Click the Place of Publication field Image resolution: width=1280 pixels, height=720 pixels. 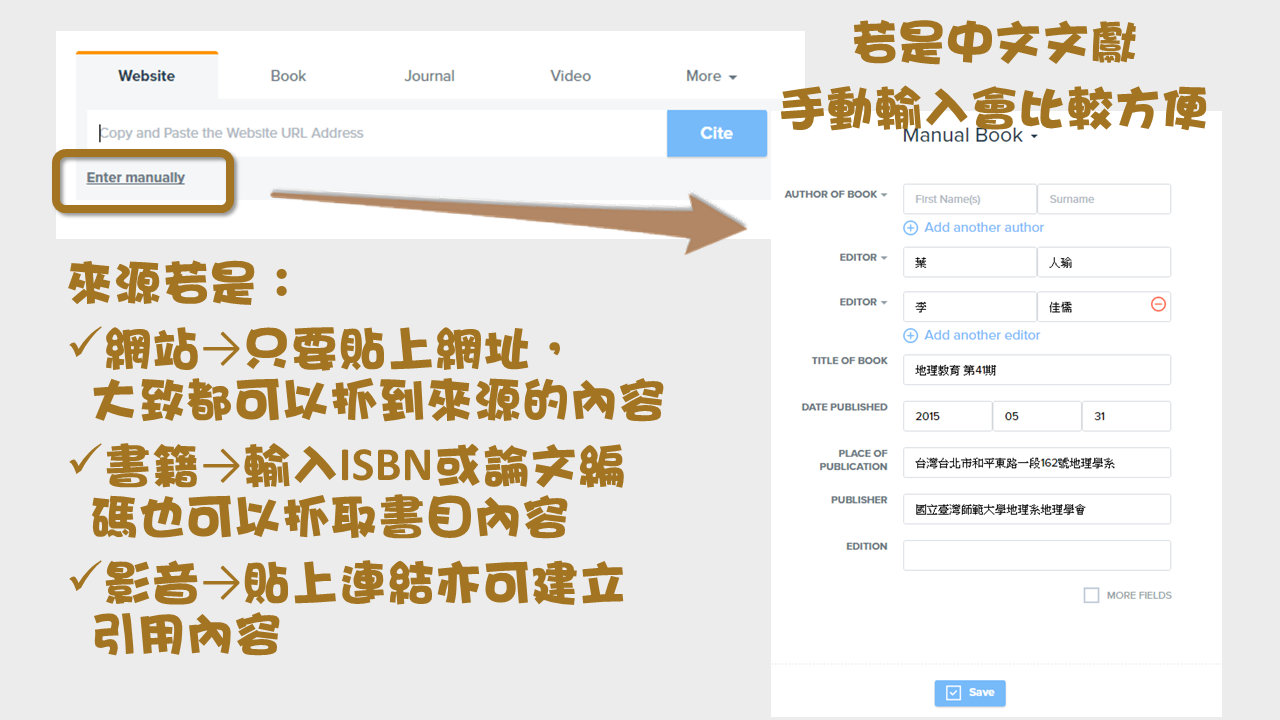[1037, 463]
